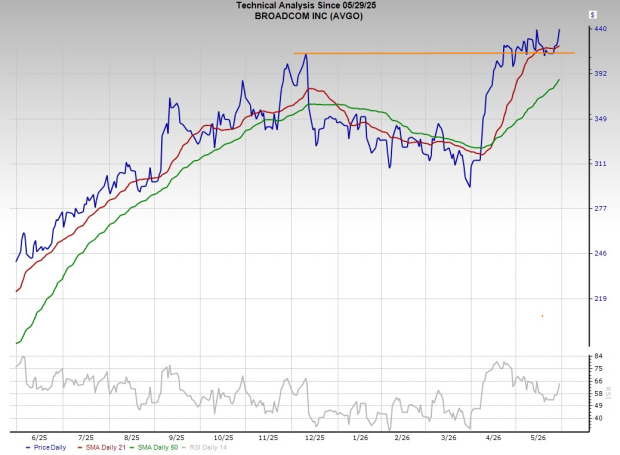The image size is (620, 455).
Task: Click the 'BROADCOM INC (AVGO)' subtitle
Action: tap(308, 16)
